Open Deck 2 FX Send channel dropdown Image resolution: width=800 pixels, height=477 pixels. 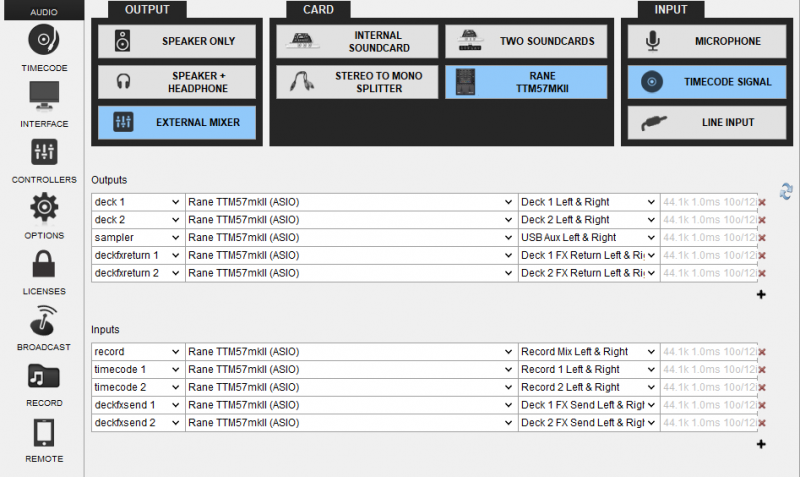click(x=589, y=423)
